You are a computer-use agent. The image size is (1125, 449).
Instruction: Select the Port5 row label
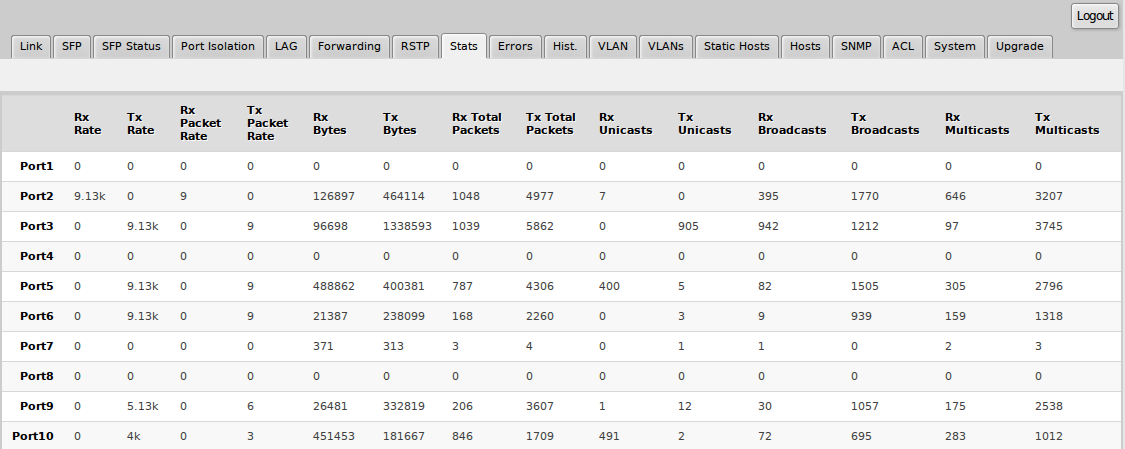point(37,286)
